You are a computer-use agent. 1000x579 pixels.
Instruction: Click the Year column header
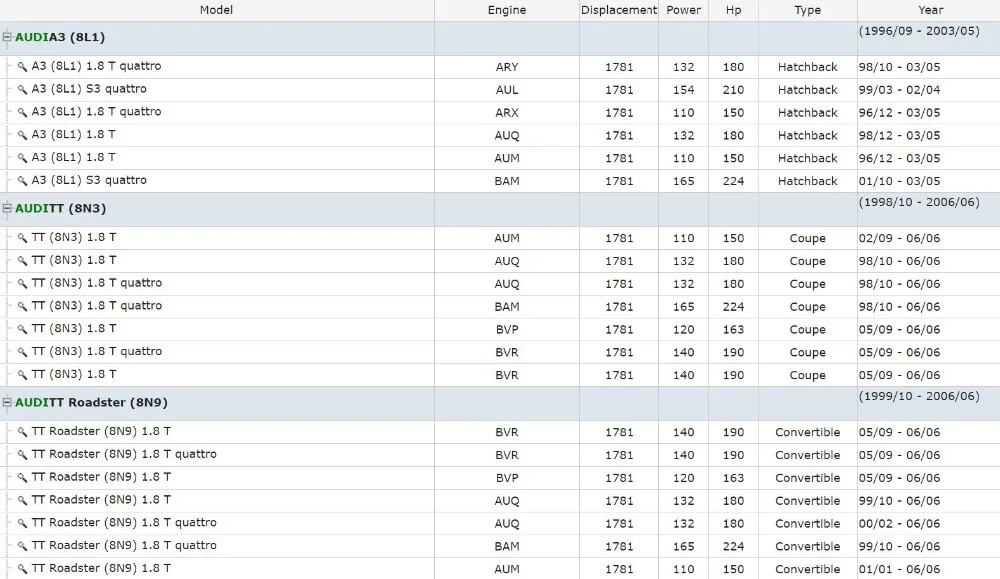pos(930,10)
